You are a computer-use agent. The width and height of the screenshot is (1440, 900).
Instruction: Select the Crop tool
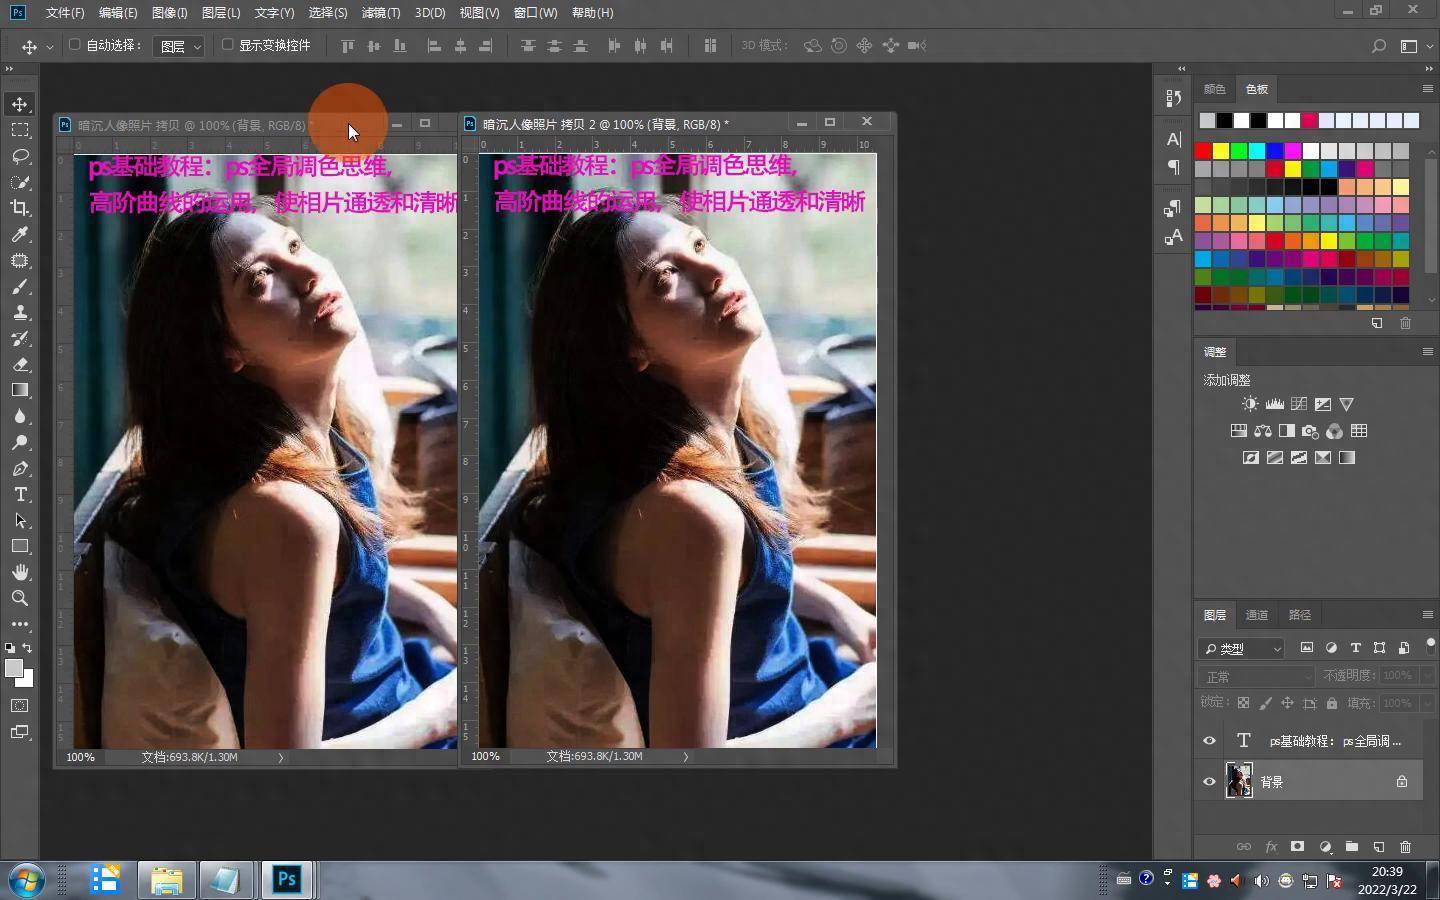point(20,208)
